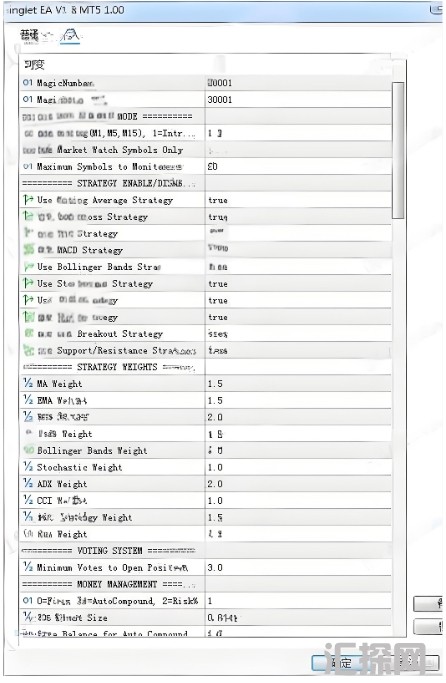
Task: Click the double icon beside MA Weight
Action: coord(28,383)
